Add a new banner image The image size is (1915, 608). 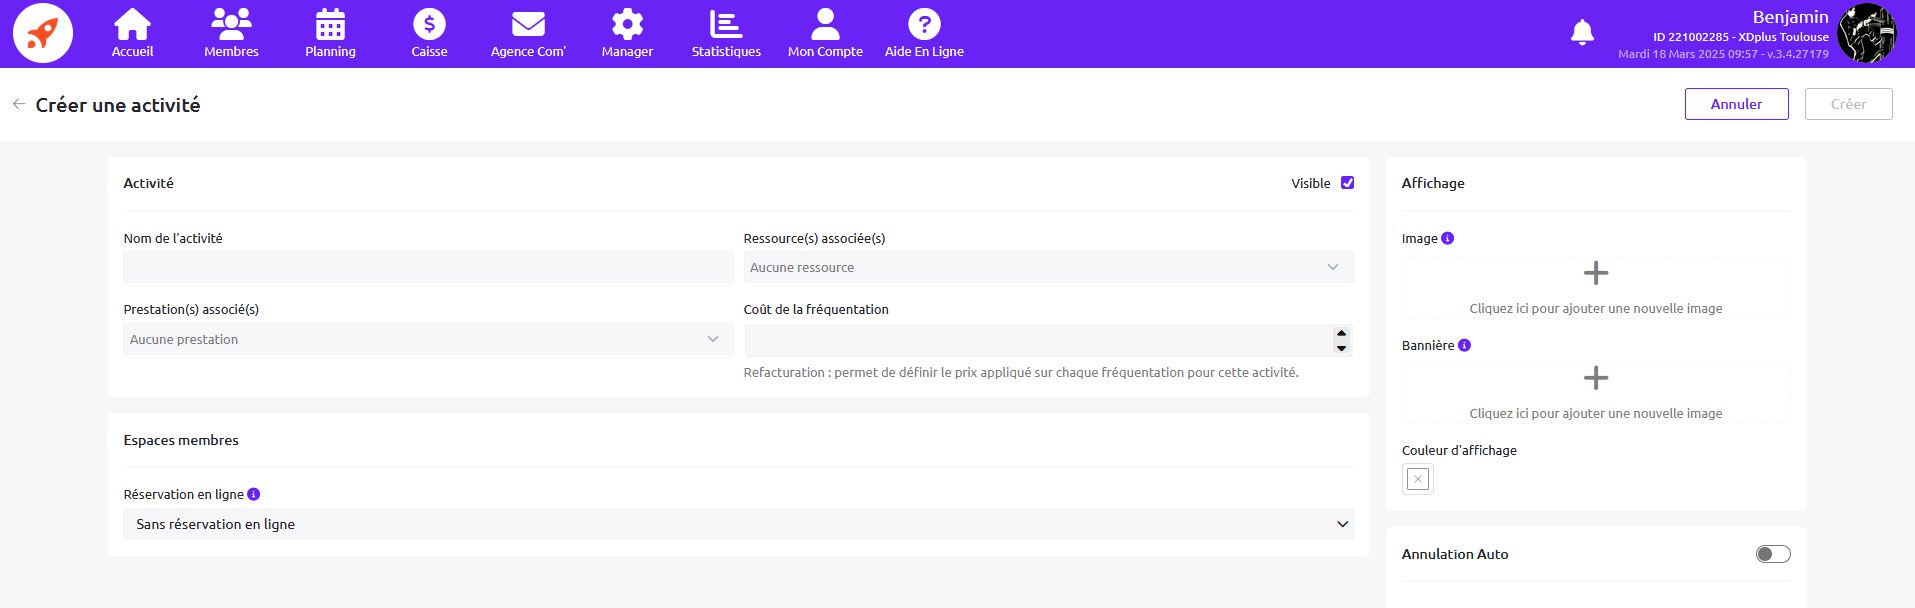pos(1595,392)
